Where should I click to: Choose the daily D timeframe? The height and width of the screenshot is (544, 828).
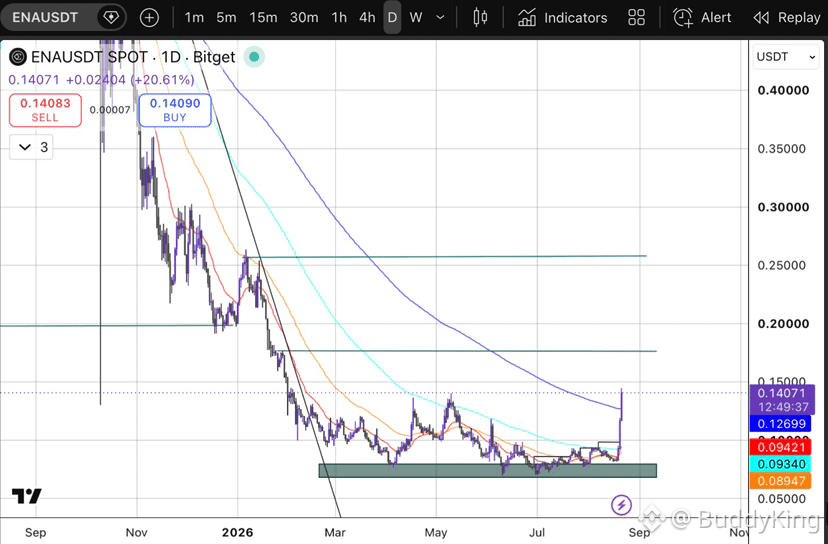pos(392,18)
